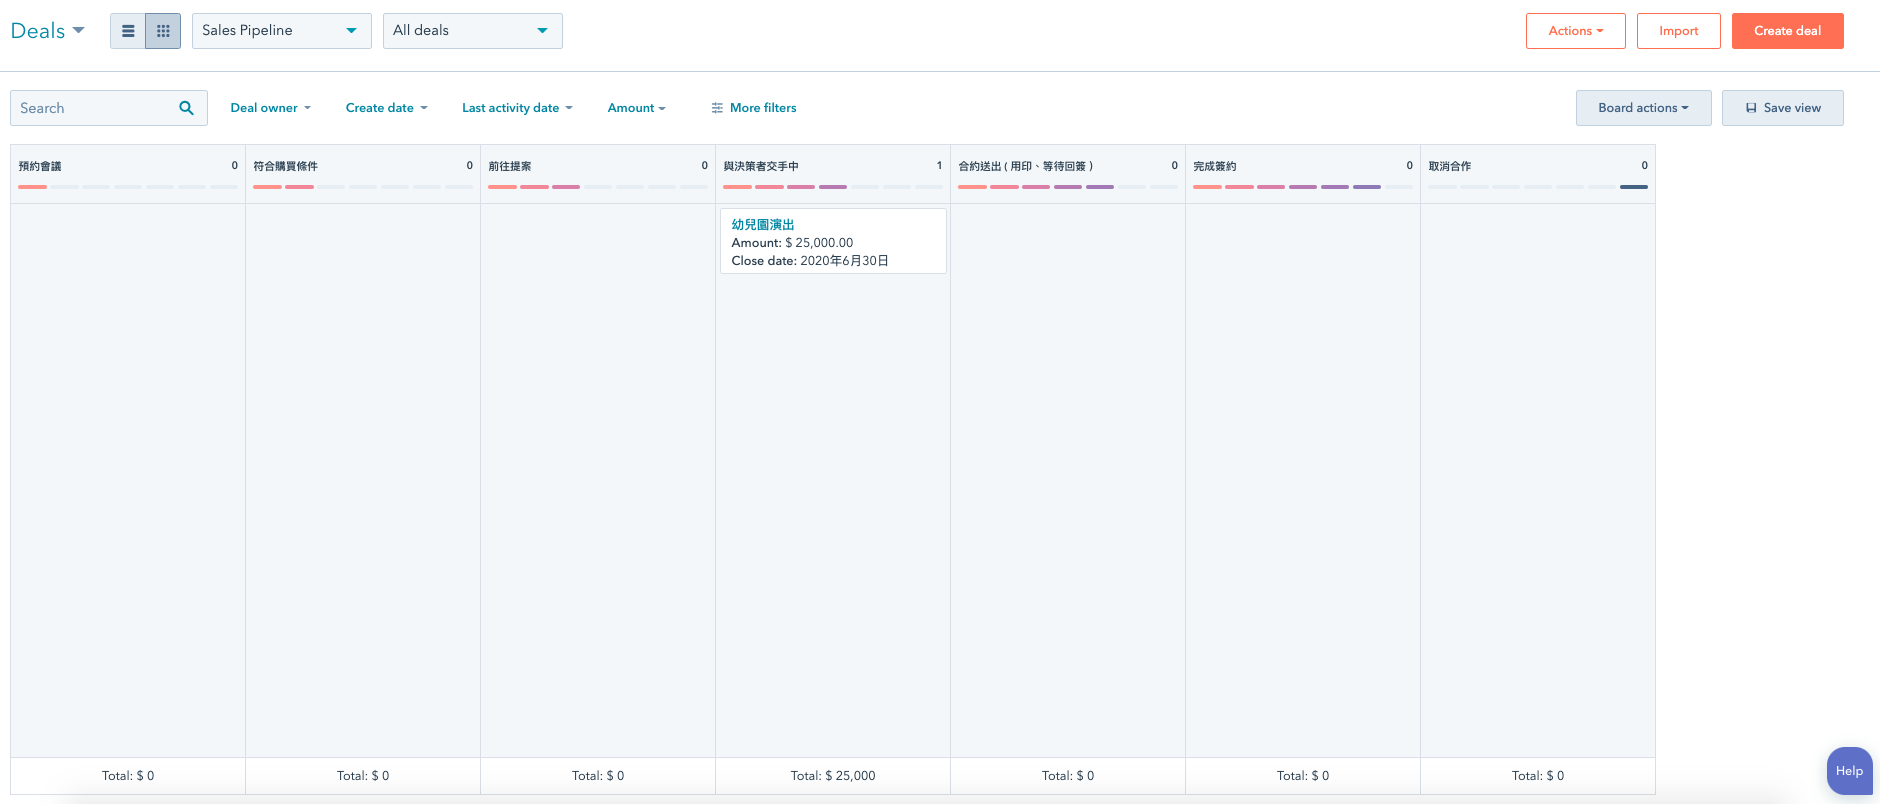The width and height of the screenshot is (1880, 804).
Task: Switch to board grid view
Action: (x=163, y=31)
